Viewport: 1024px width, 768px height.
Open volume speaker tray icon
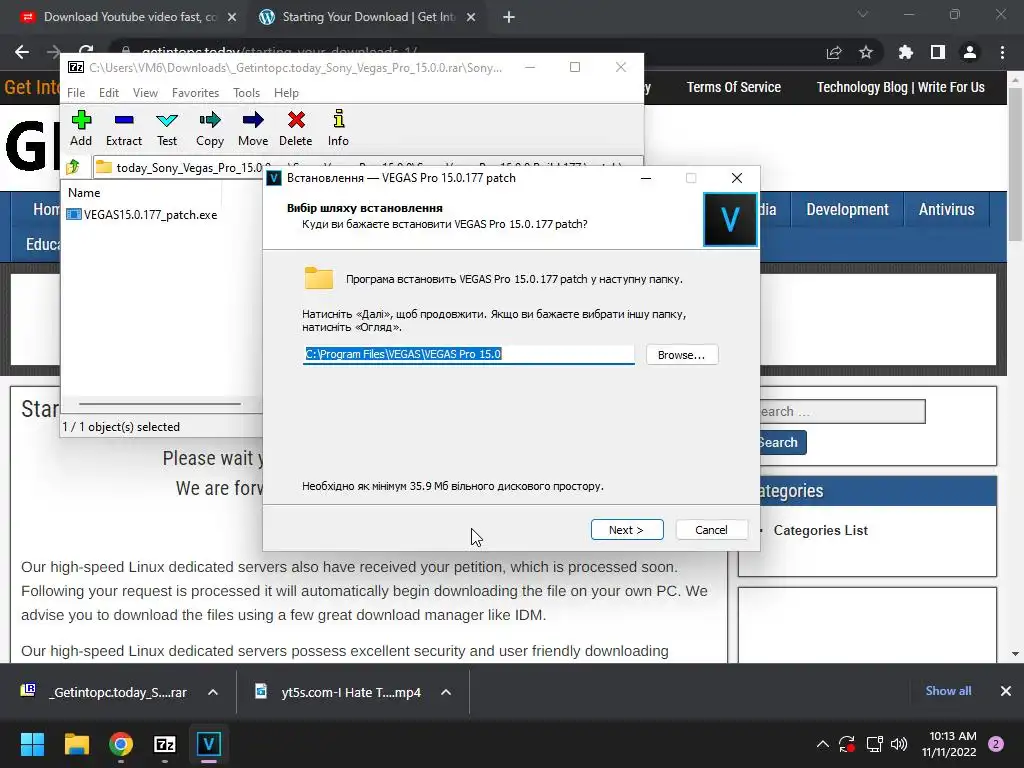tap(899, 744)
